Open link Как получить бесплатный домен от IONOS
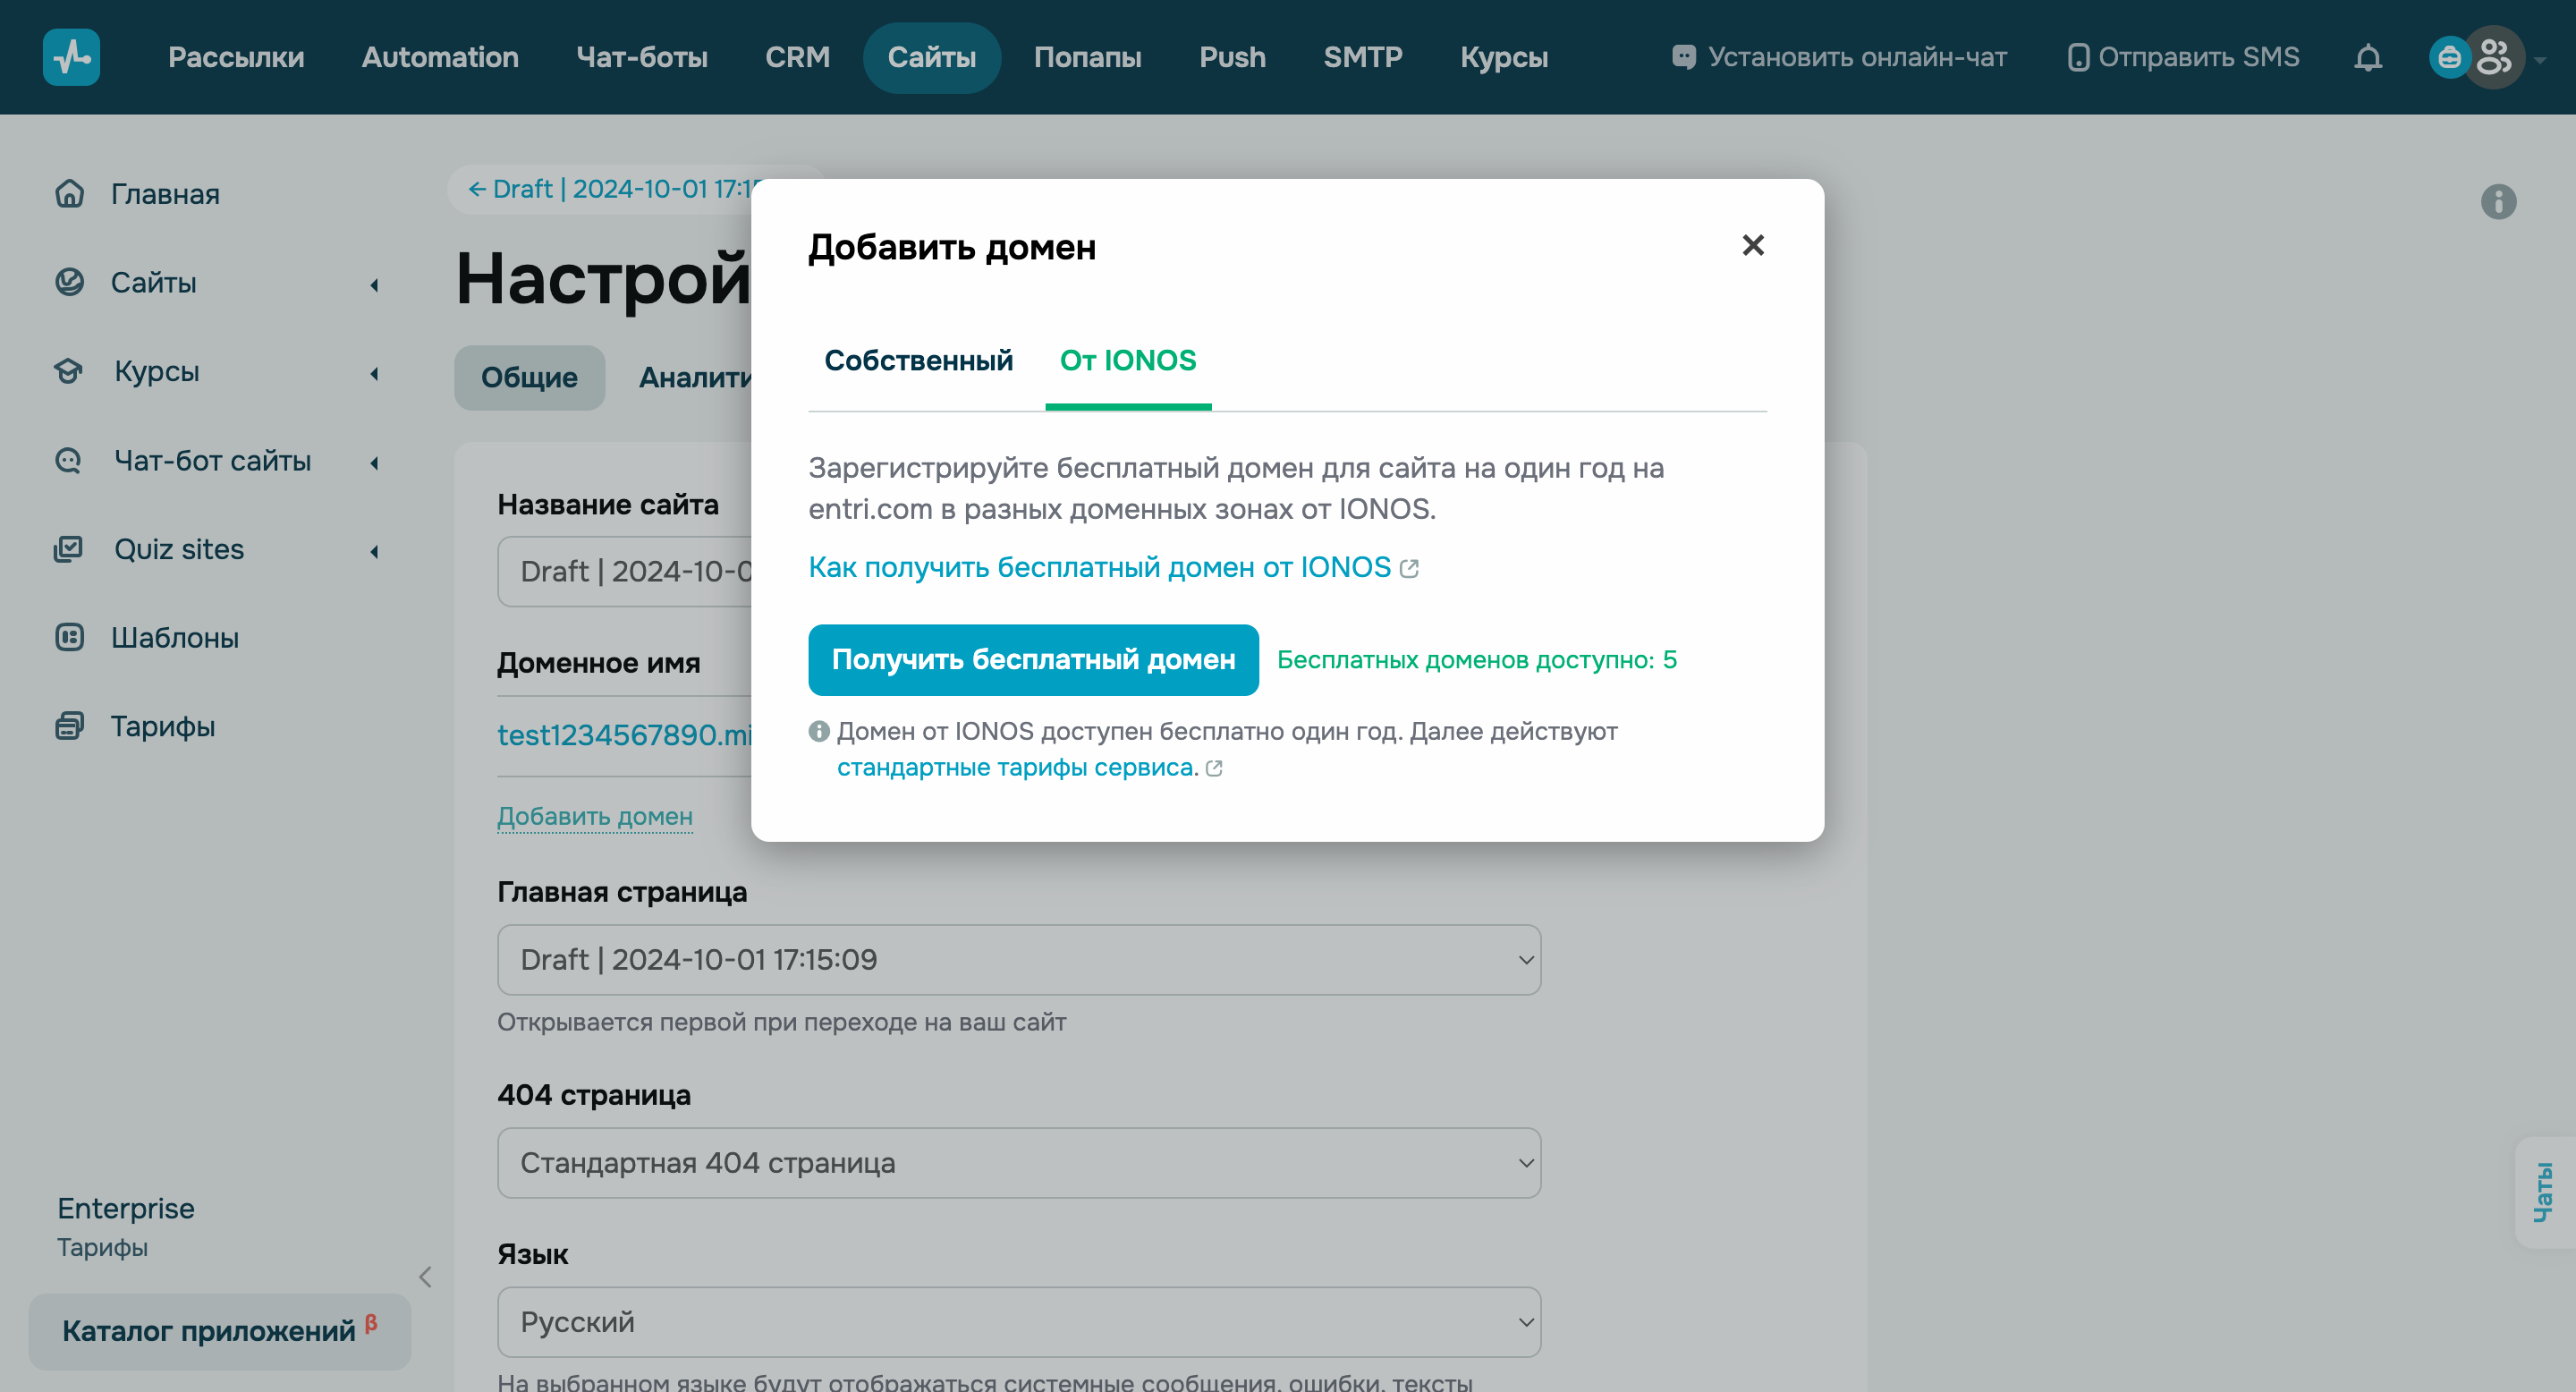Image resolution: width=2576 pixels, height=1392 pixels. coord(1098,567)
